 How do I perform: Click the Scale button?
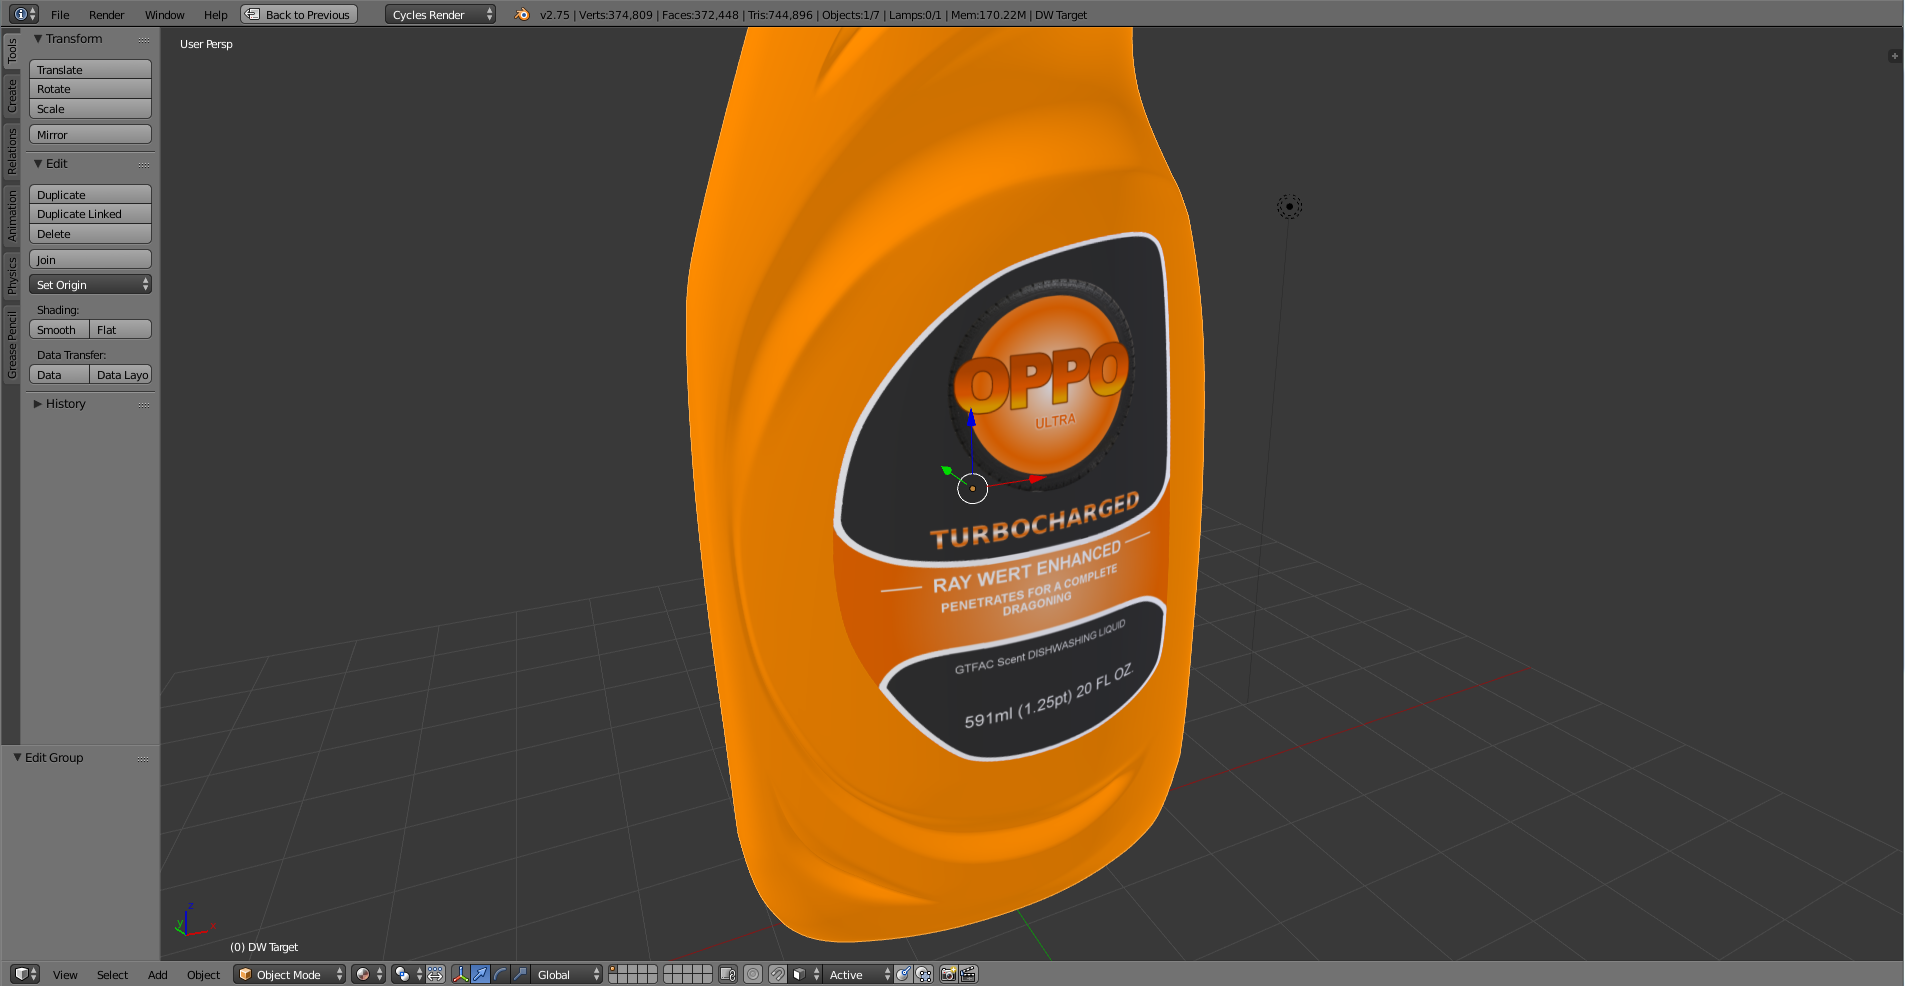pyautogui.click(x=90, y=108)
